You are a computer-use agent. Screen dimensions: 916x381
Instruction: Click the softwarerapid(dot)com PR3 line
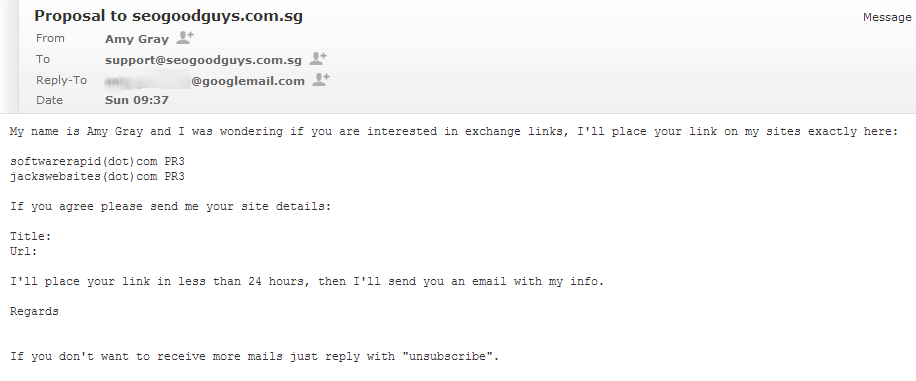98,161
